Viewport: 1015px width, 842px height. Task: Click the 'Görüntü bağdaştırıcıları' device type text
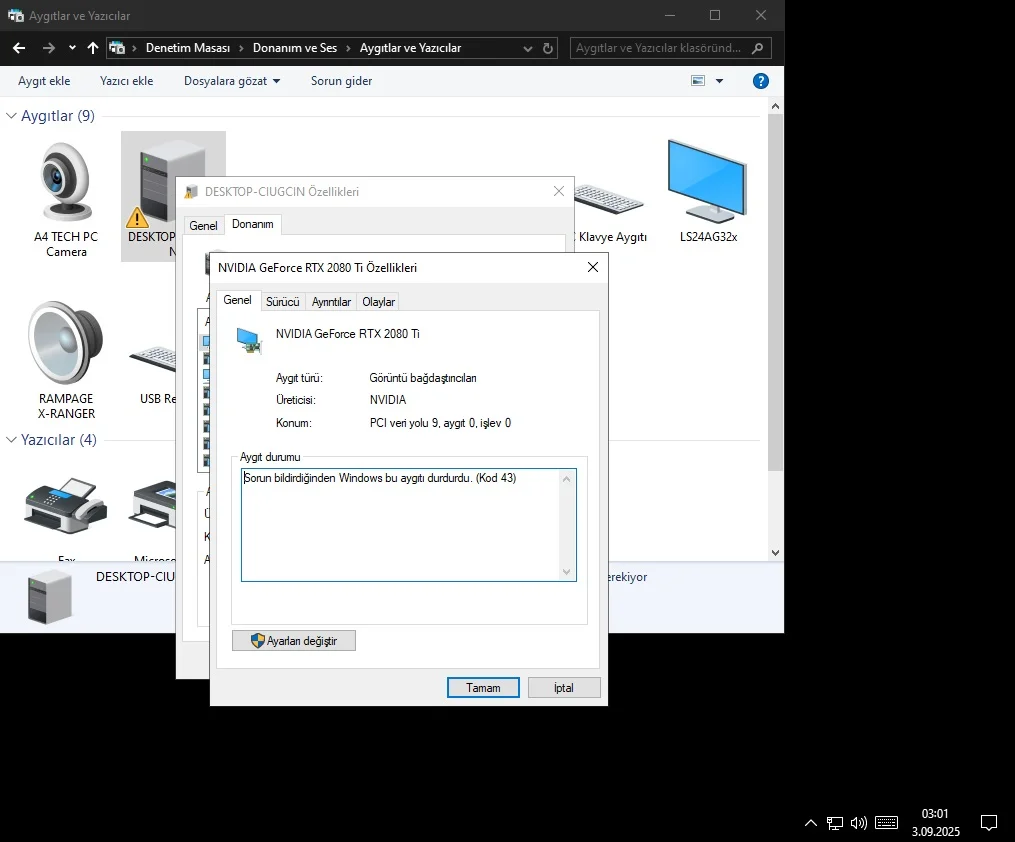(423, 378)
